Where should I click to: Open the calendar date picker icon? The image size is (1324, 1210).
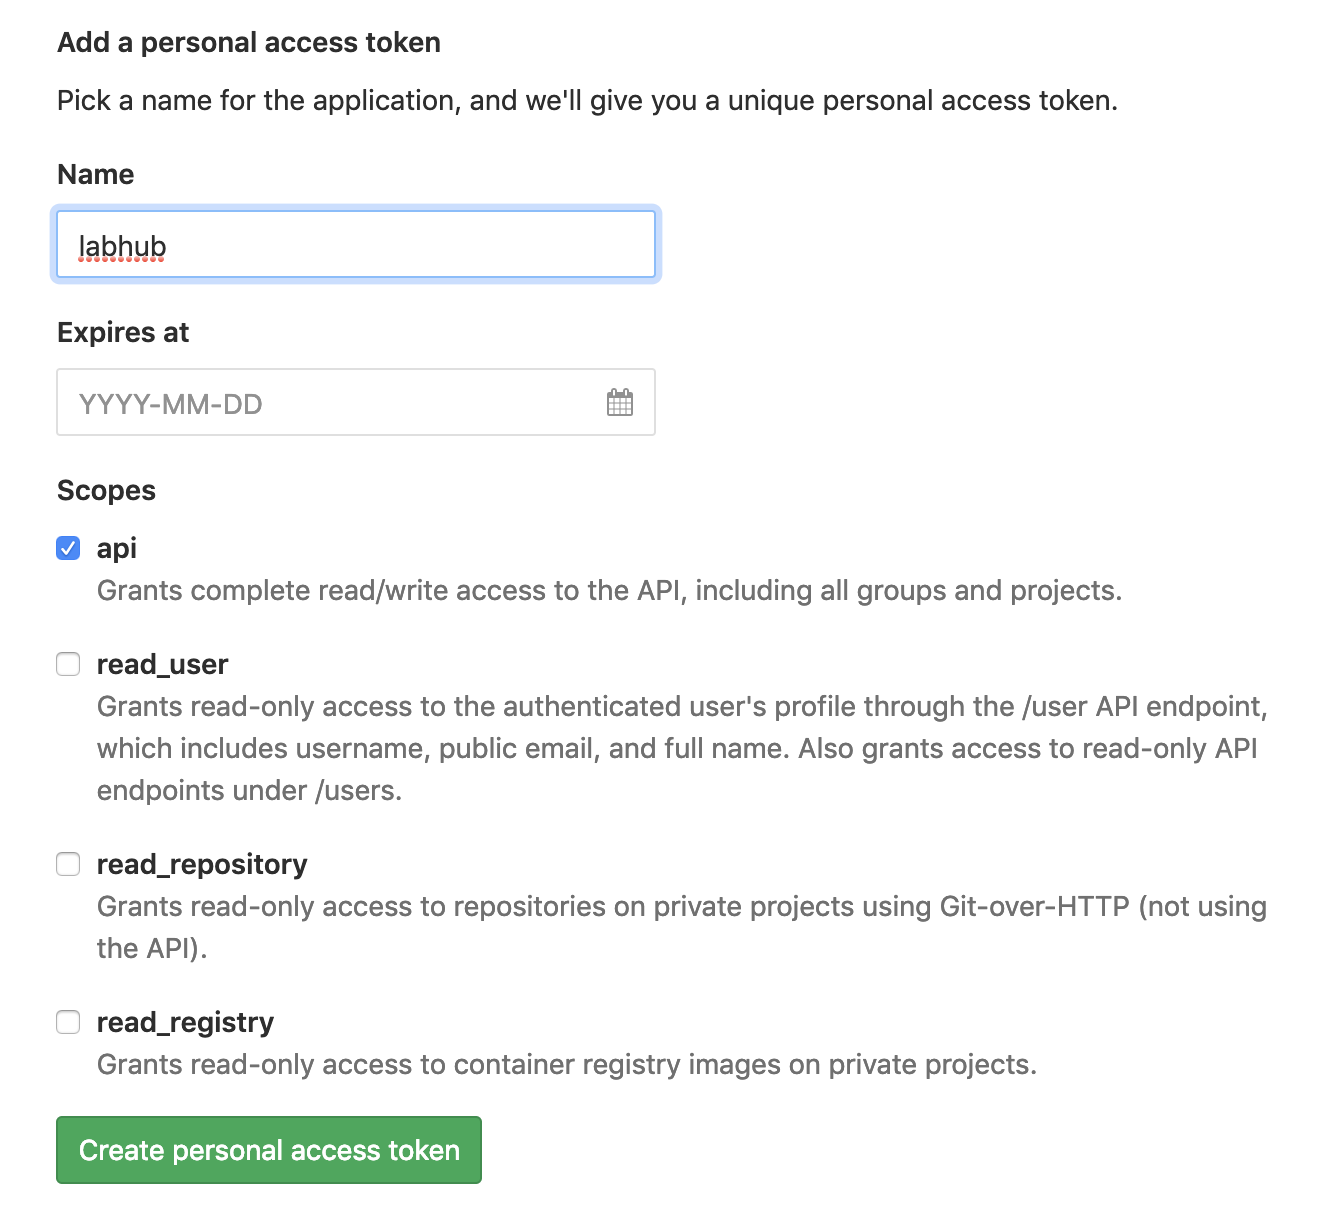pyautogui.click(x=620, y=403)
